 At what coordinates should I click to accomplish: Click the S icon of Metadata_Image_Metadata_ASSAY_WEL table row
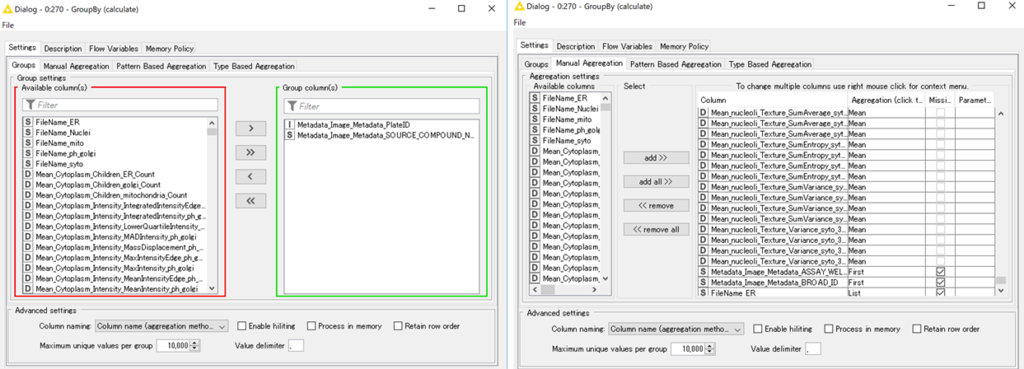(703, 272)
